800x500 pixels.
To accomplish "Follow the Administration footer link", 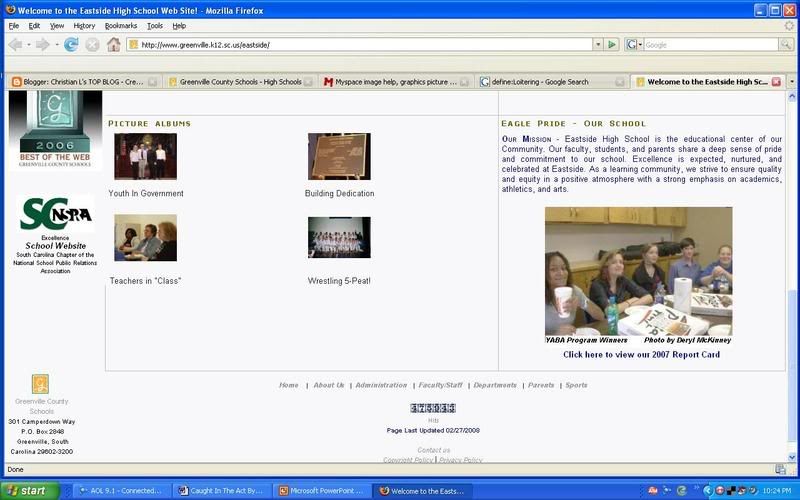I will tap(381, 385).
